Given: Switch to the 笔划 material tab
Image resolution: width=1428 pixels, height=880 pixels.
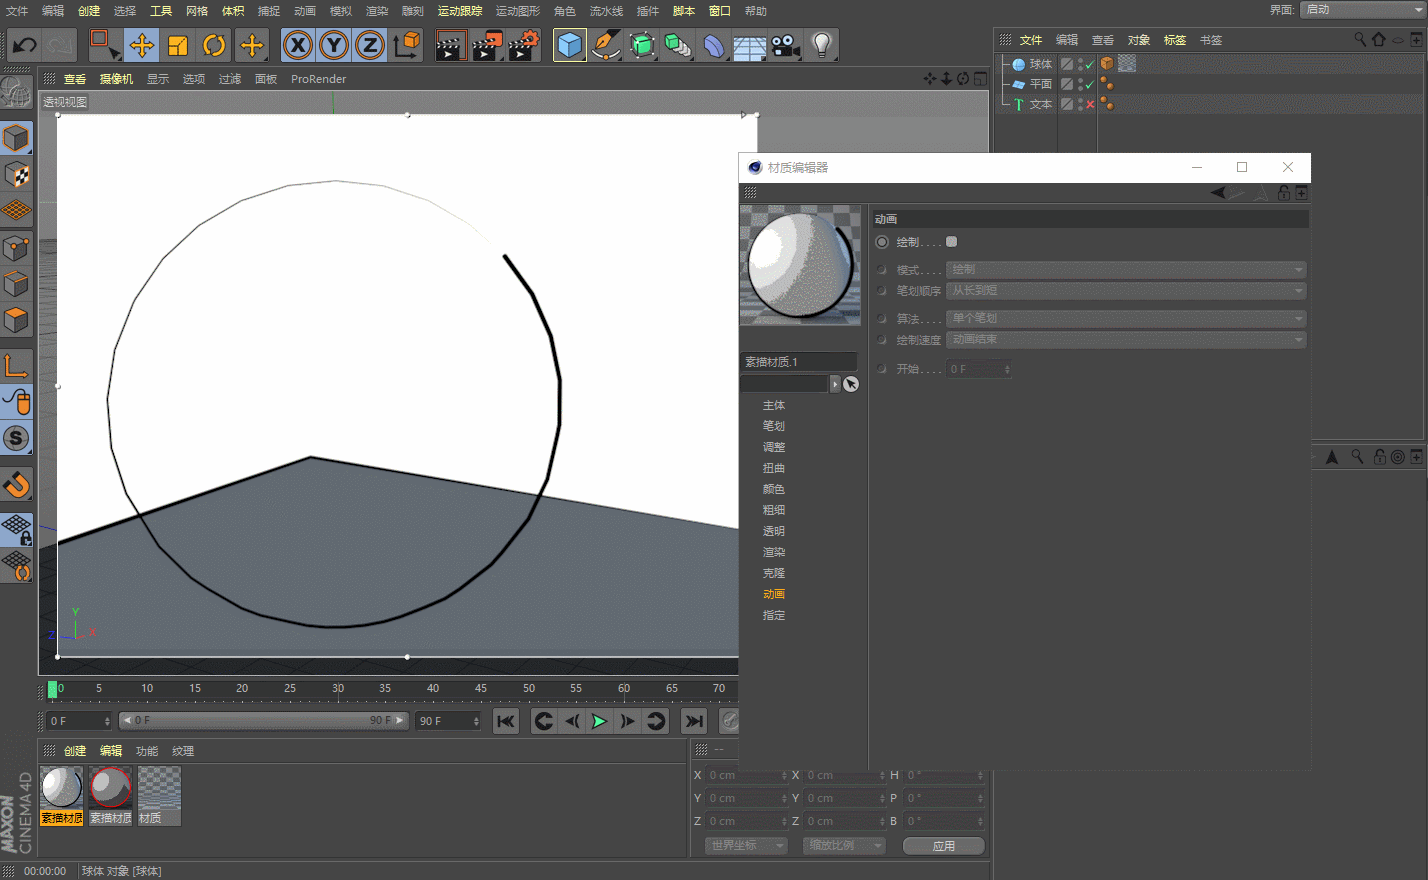Looking at the screenshot, I should click(x=774, y=426).
